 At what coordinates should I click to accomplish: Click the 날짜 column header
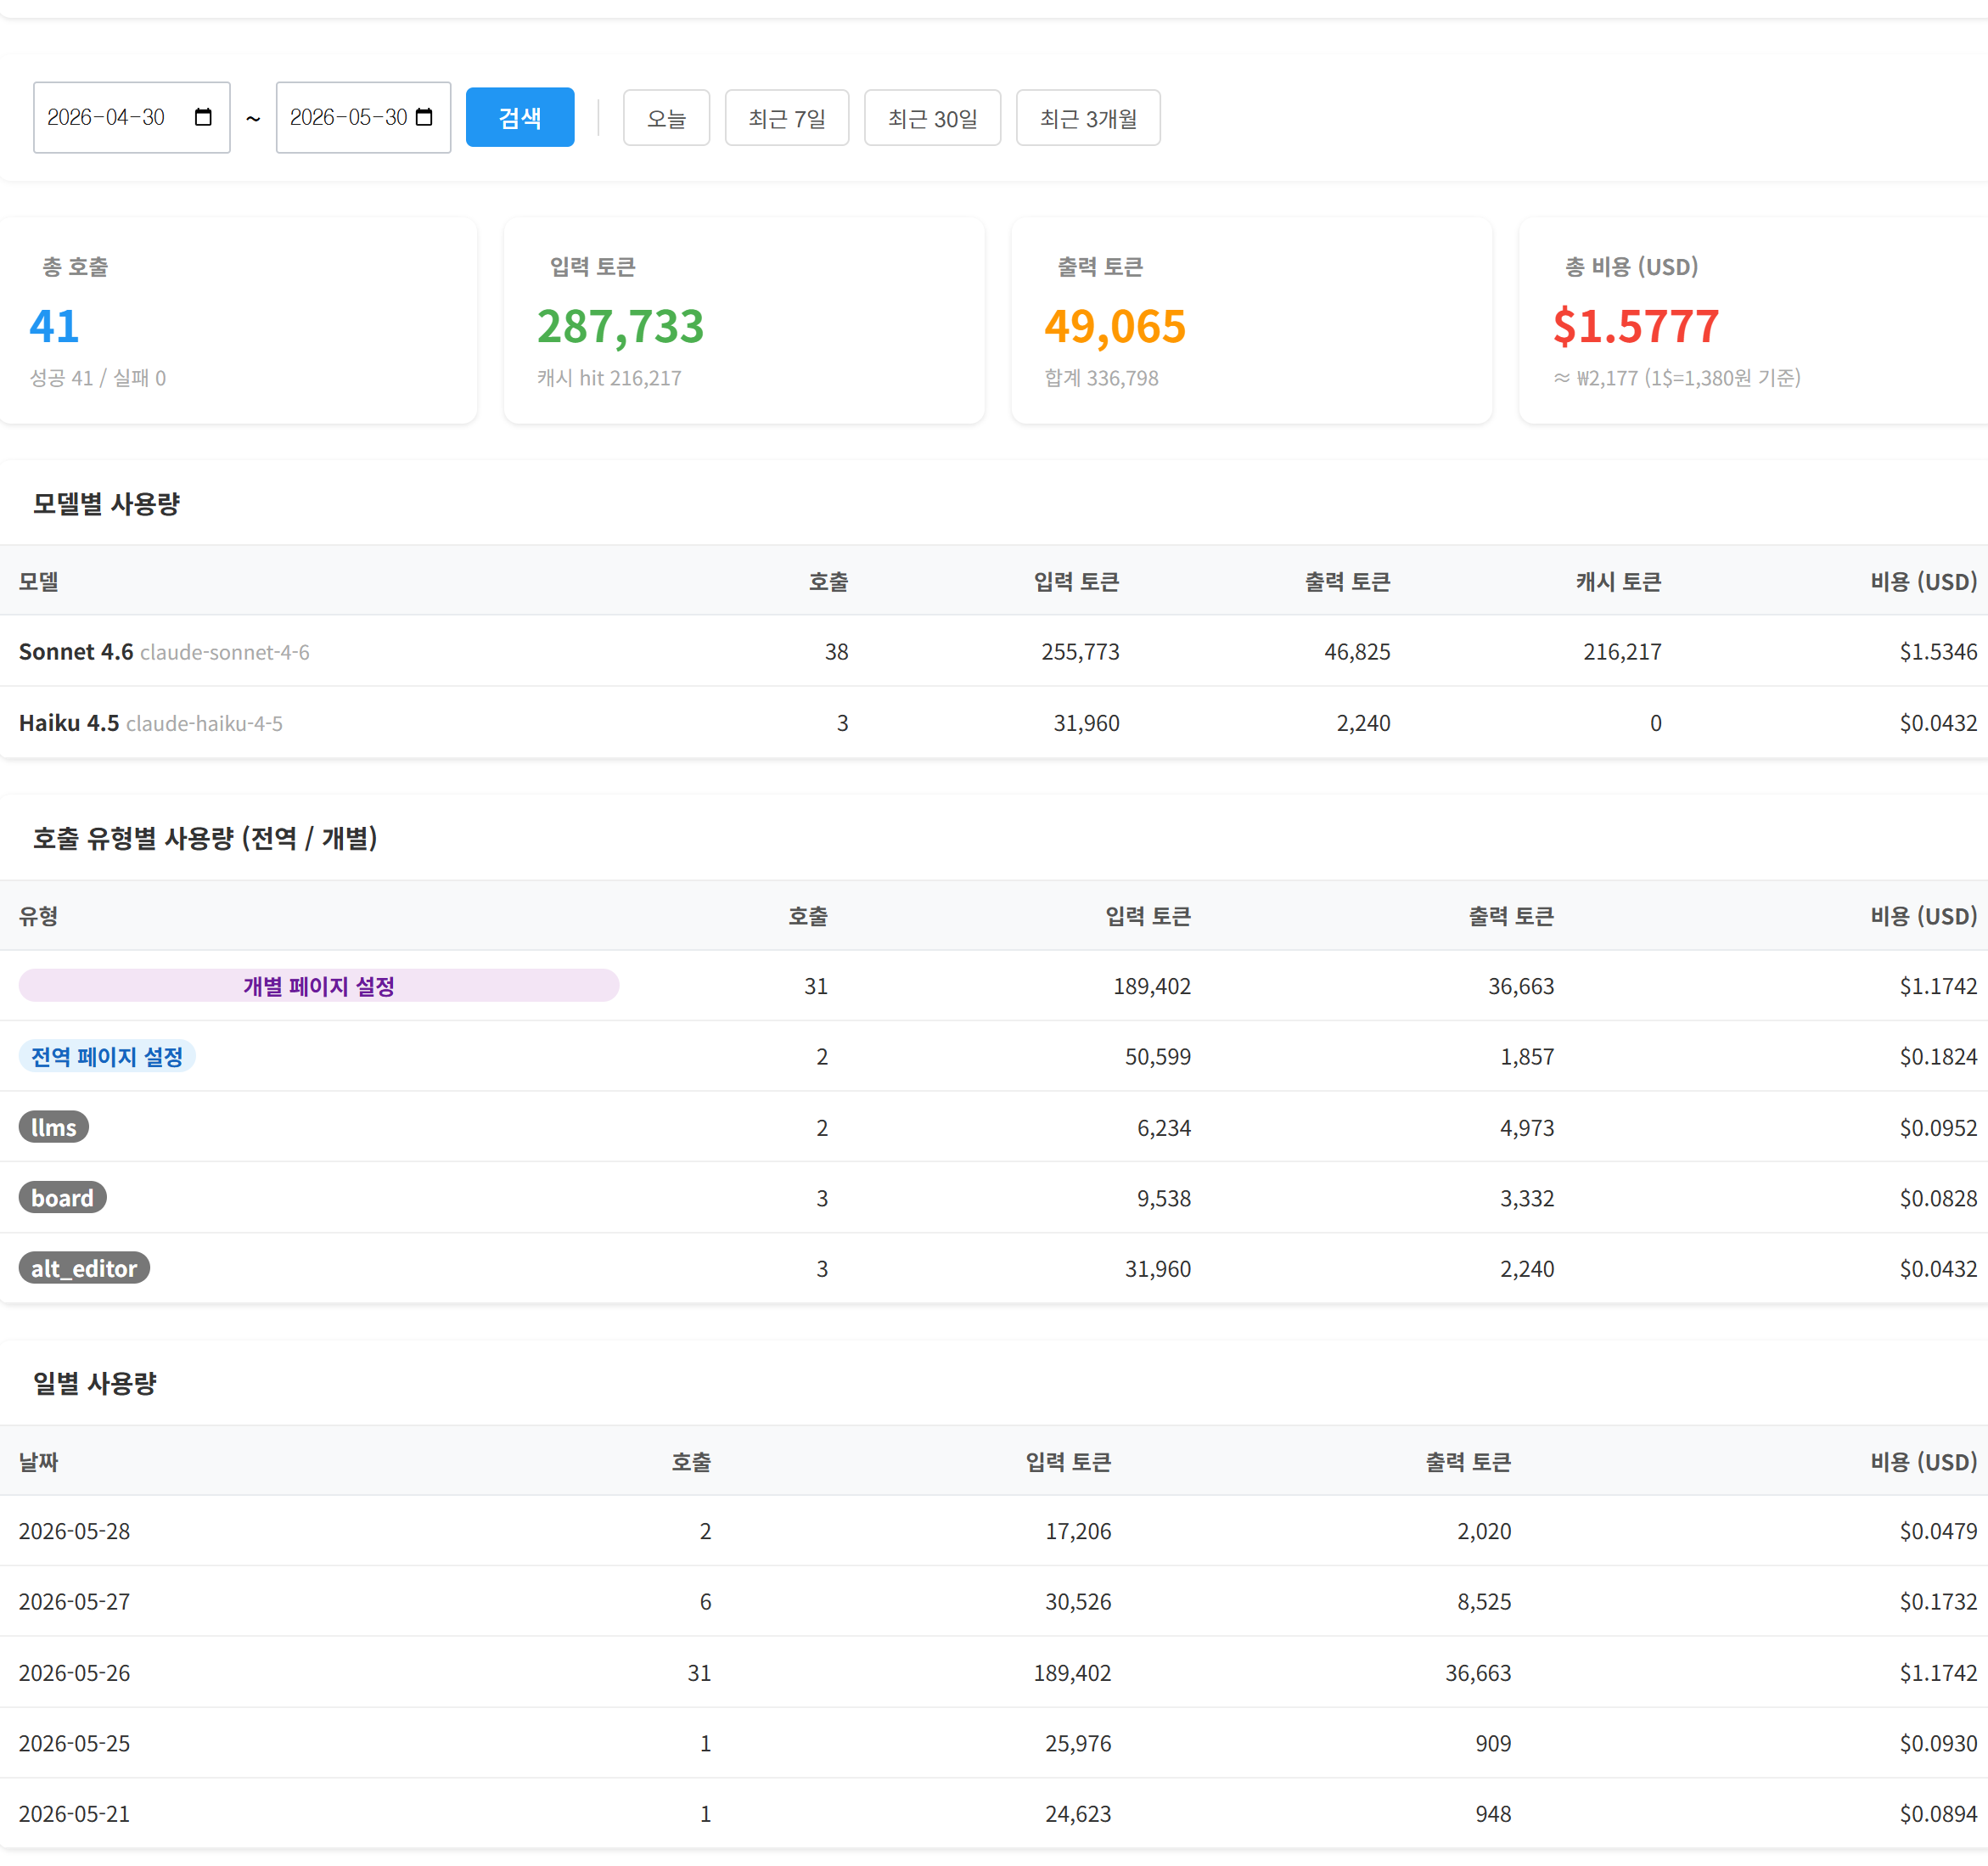coord(39,1462)
